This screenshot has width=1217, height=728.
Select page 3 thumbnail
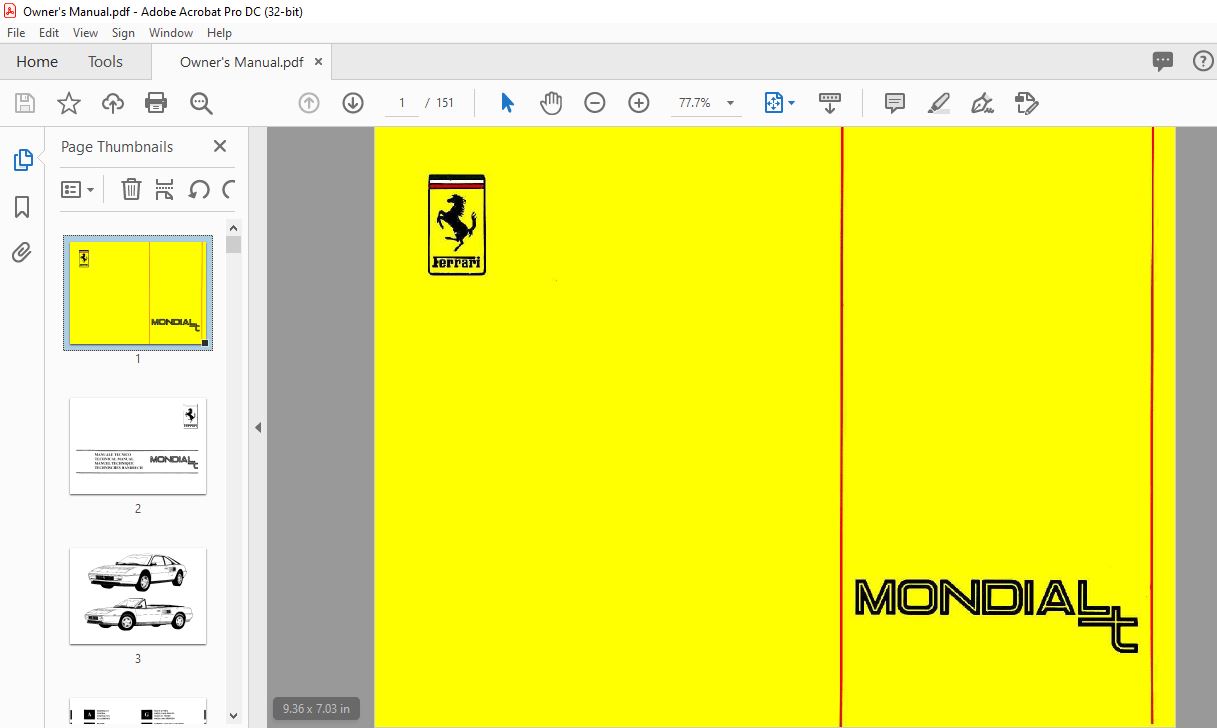(138, 596)
